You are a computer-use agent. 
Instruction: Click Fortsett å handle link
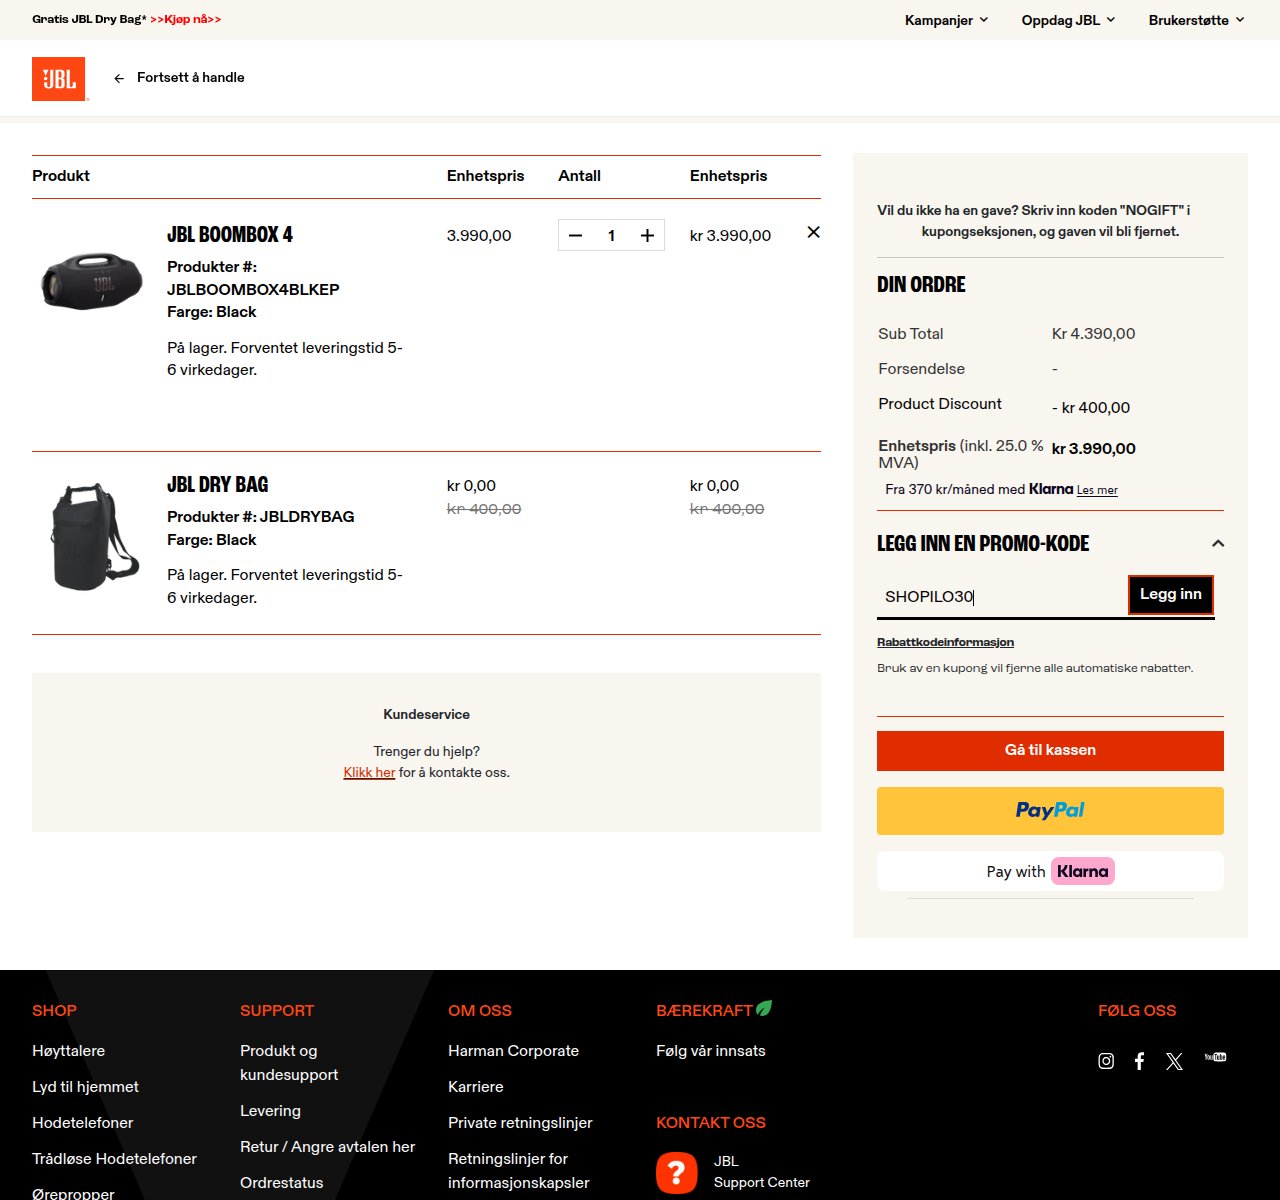click(190, 77)
